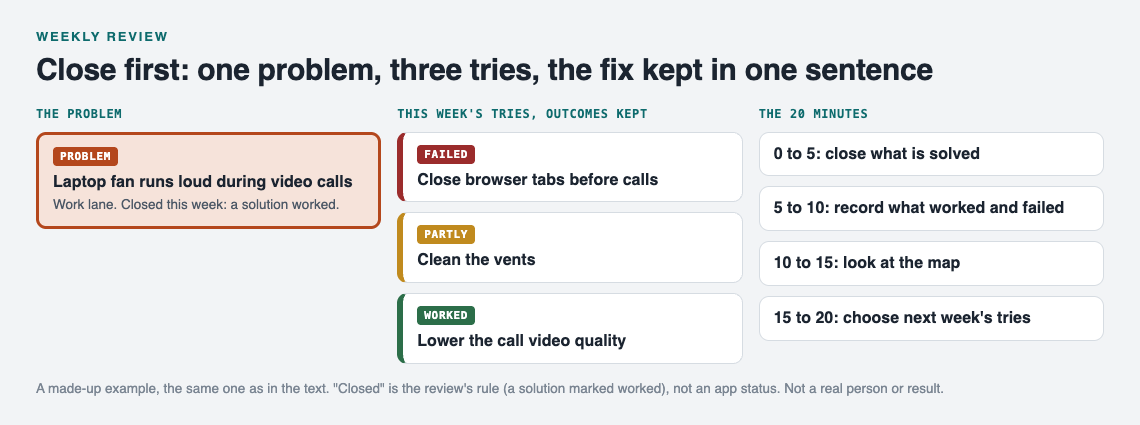
Task: Click 5 to 10: record what worked and failed
Action: [931, 209]
